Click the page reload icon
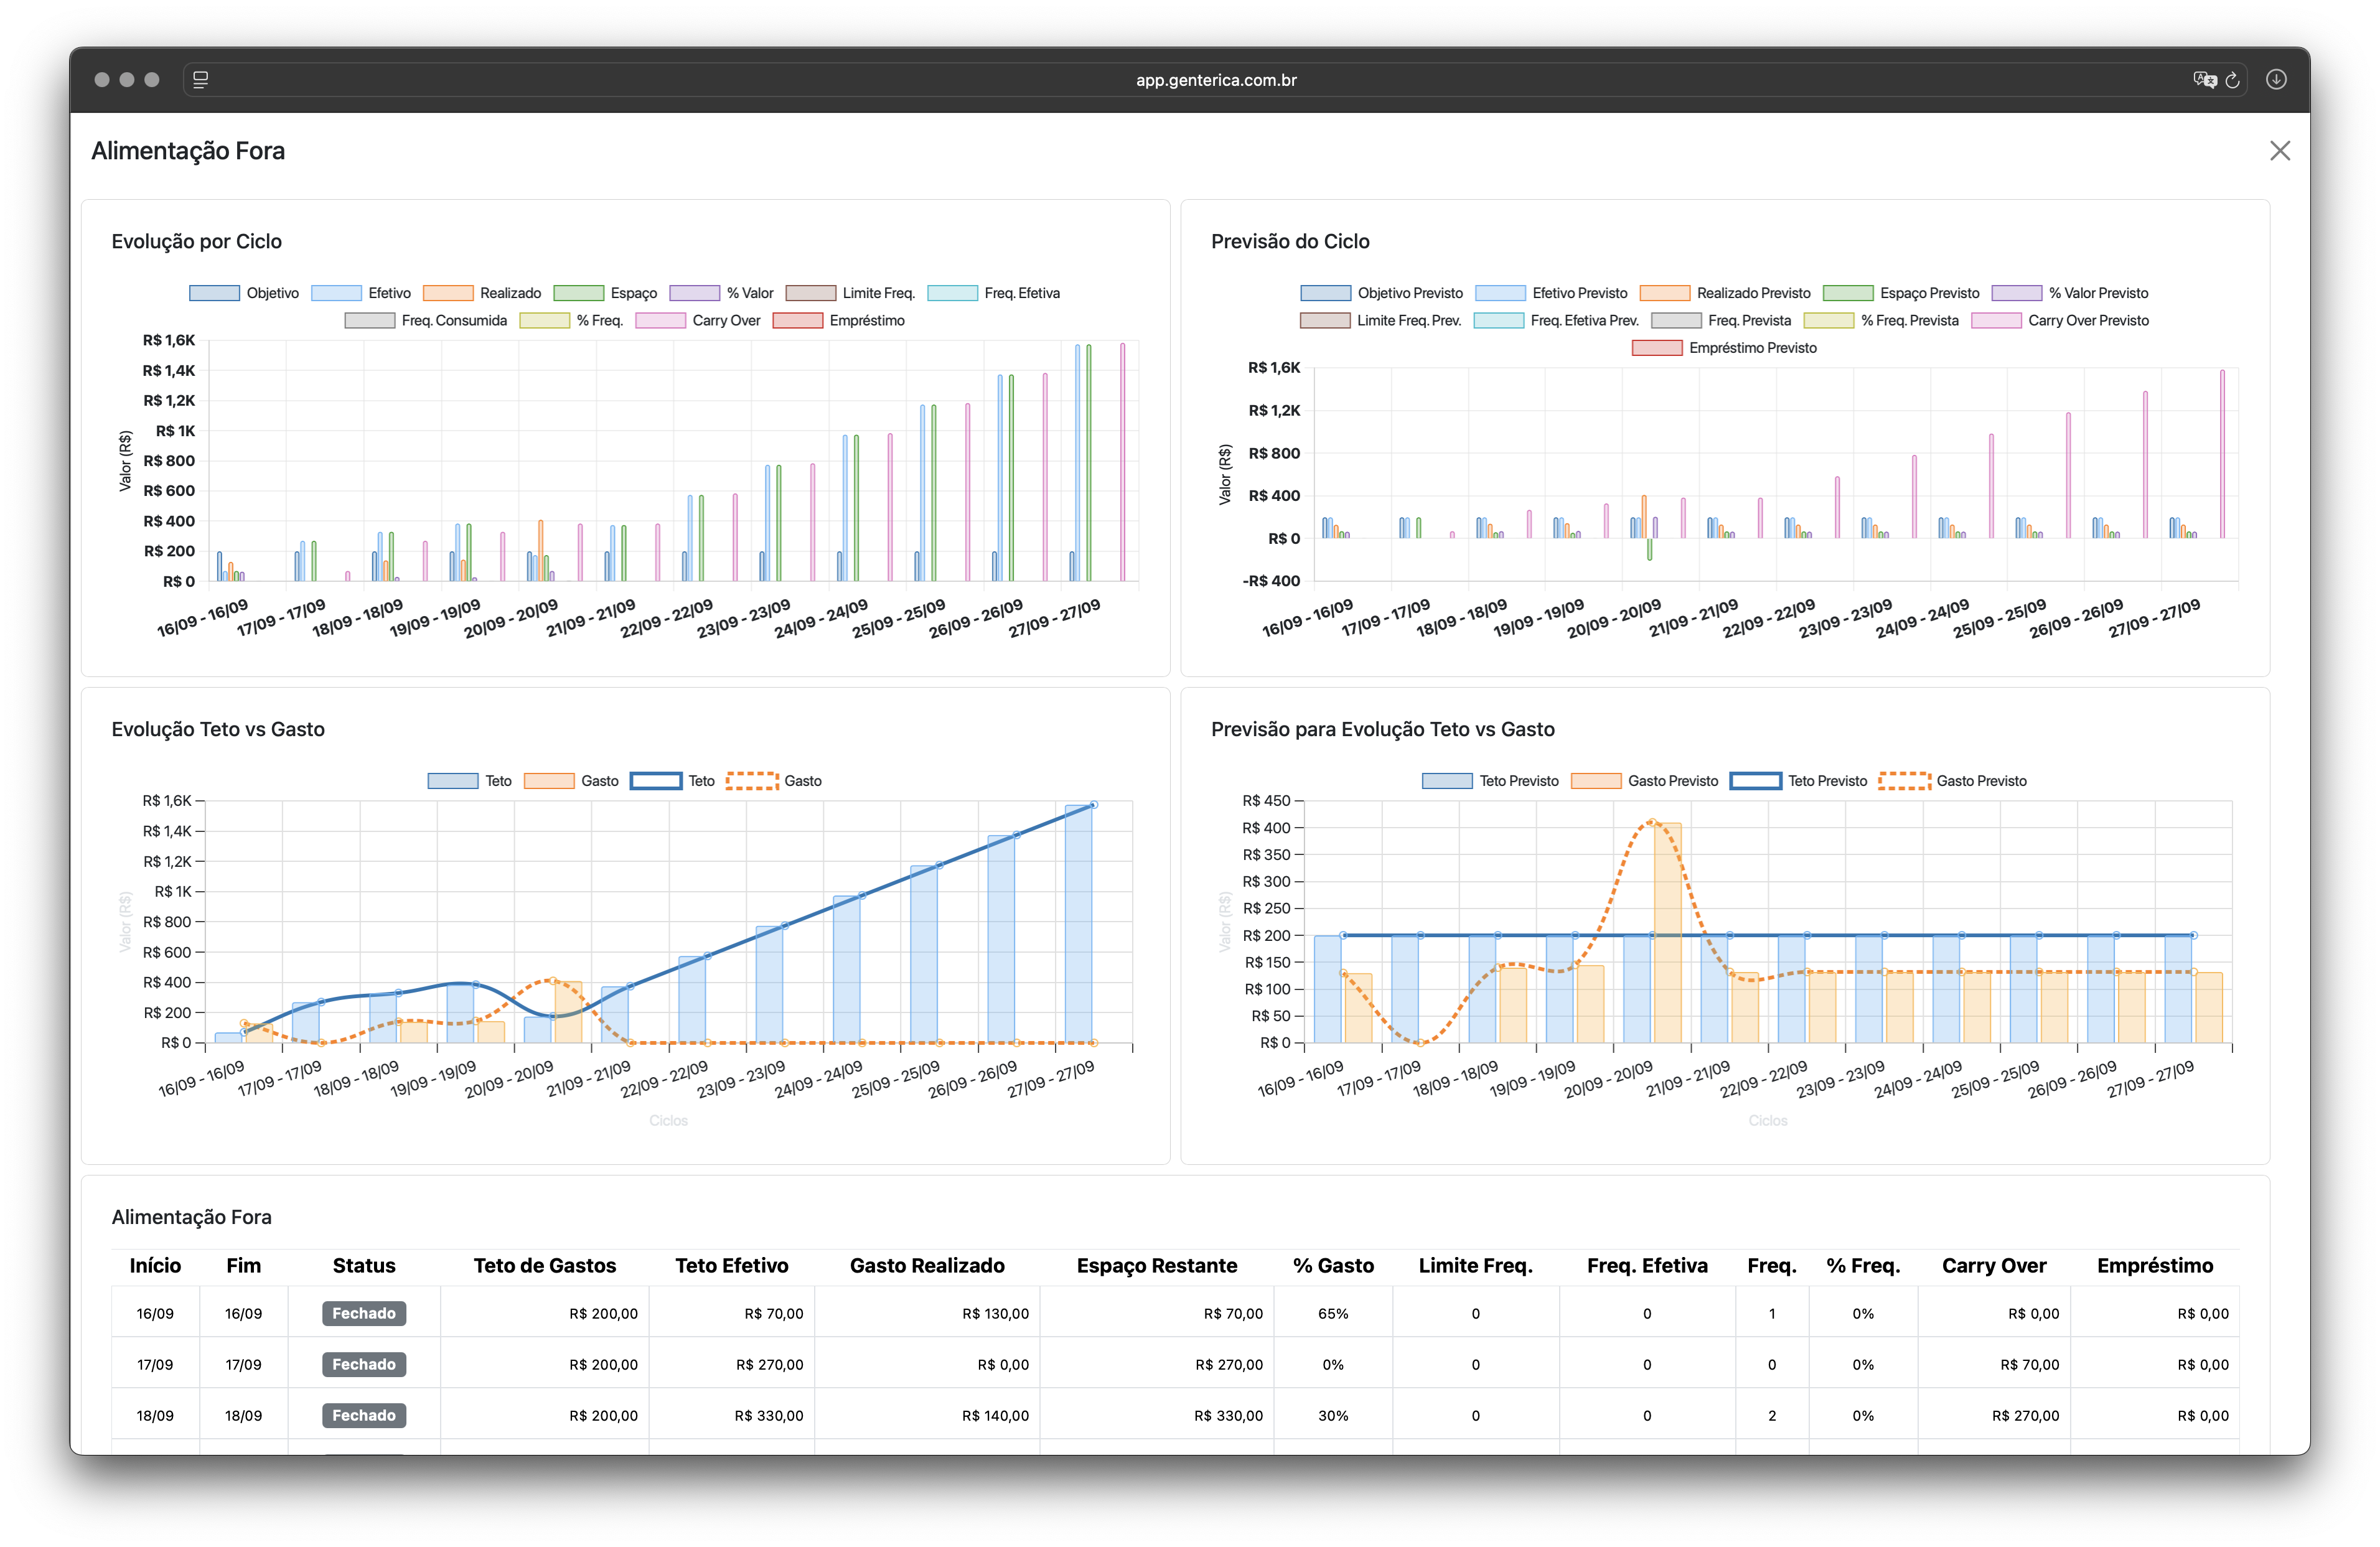Viewport: 2380px width, 1547px height. coord(2232,80)
